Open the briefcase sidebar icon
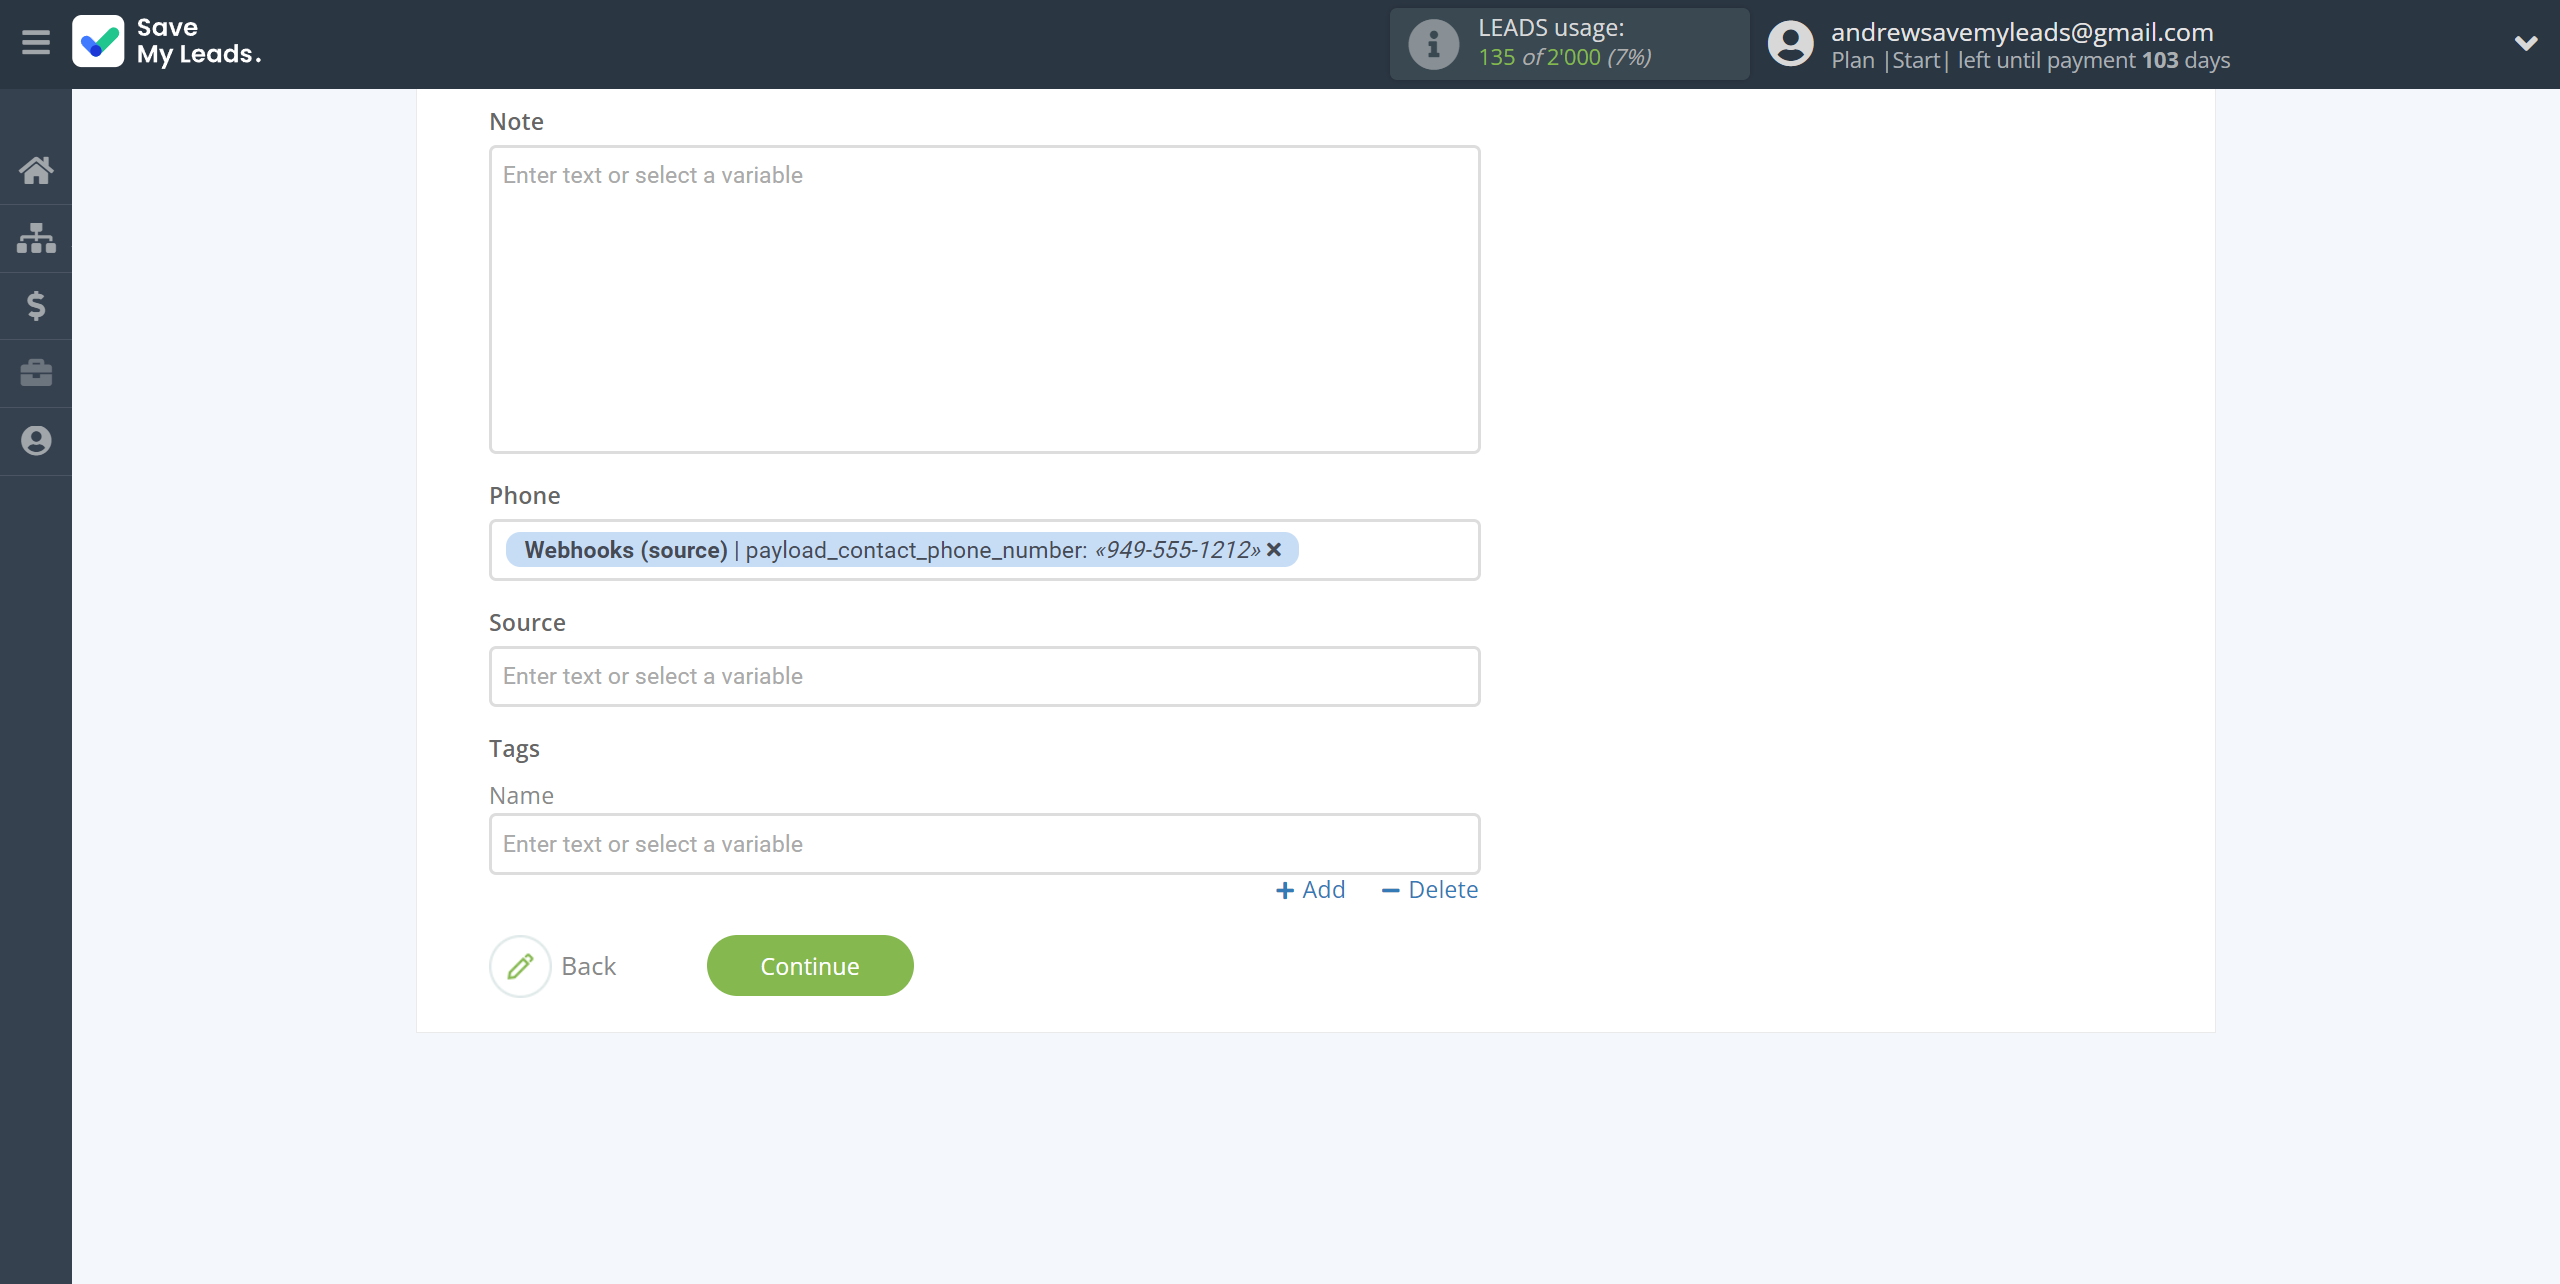2560x1284 pixels. coord(36,373)
